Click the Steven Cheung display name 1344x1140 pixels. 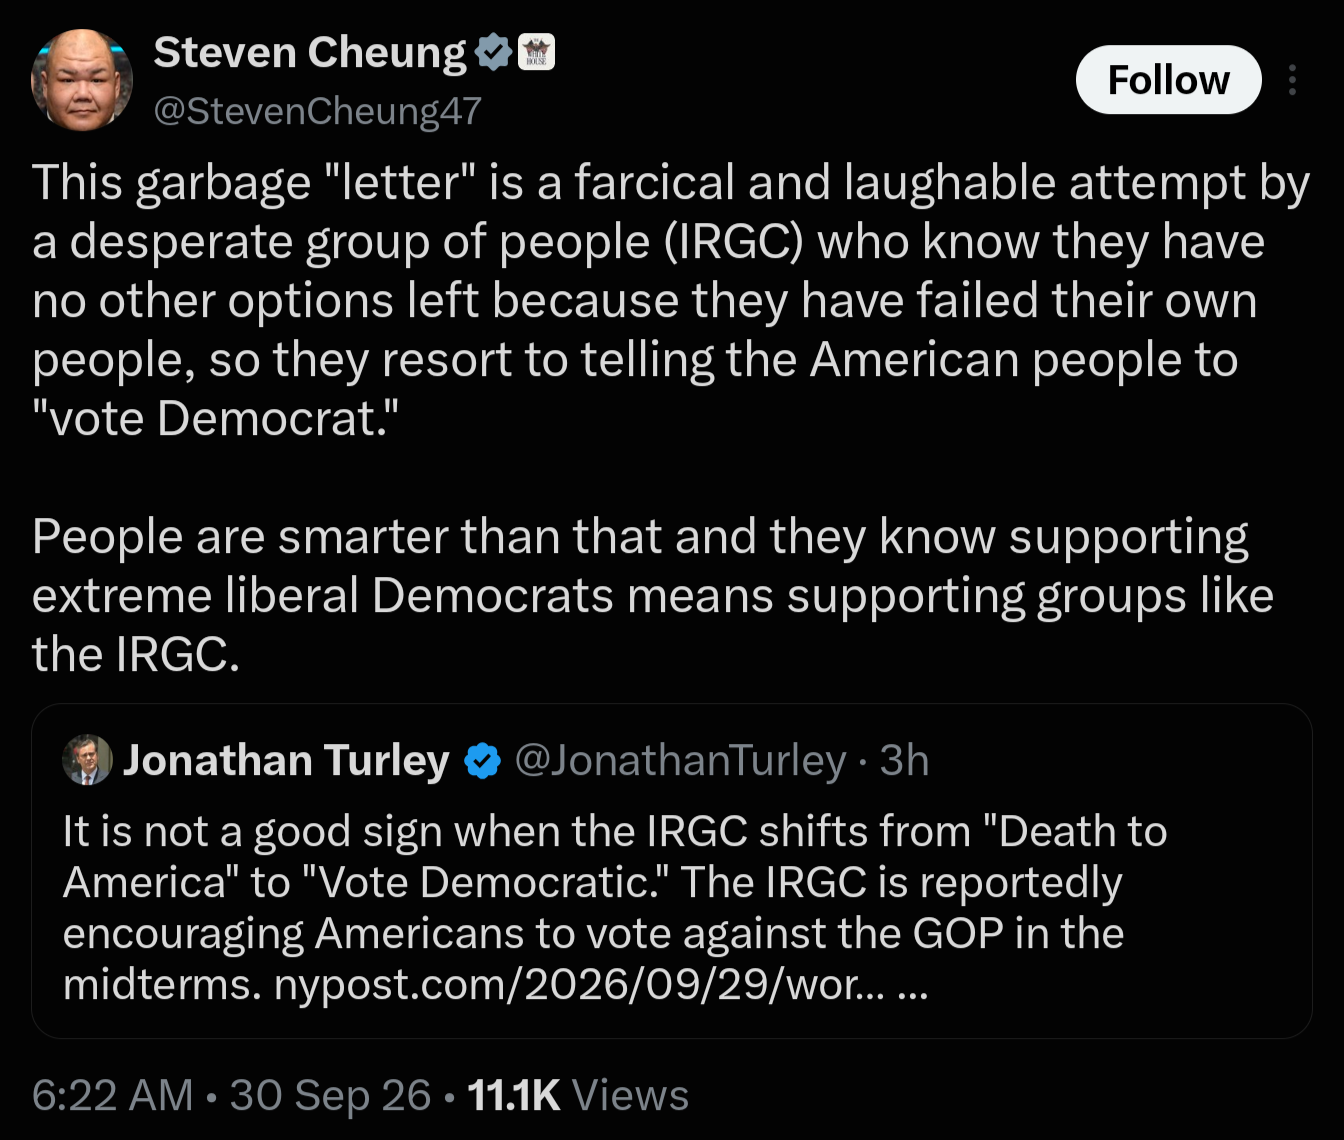coord(310,52)
